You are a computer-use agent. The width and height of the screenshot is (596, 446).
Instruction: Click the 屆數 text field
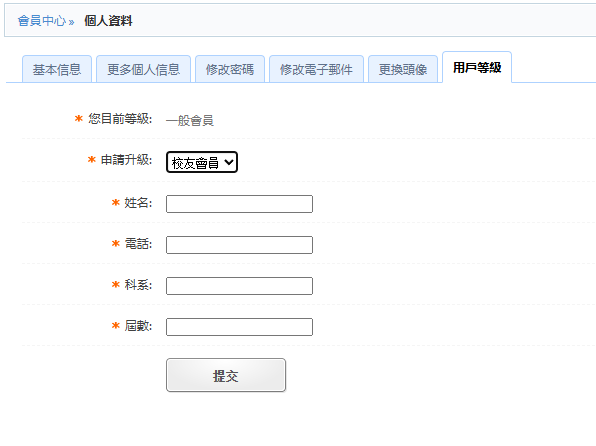[239, 327]
